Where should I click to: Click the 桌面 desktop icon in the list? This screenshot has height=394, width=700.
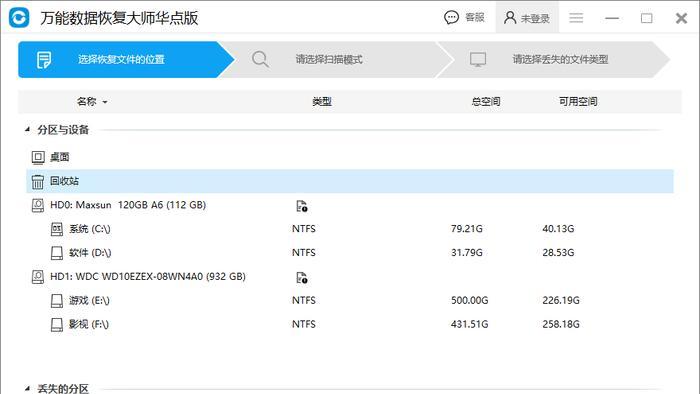tap(38, 157)
